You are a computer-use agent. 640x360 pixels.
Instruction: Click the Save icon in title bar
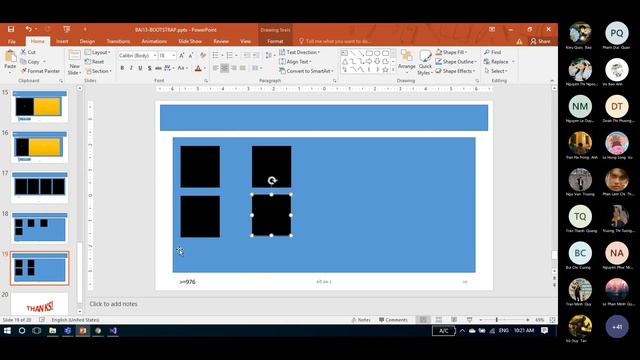tap(11, 29)
